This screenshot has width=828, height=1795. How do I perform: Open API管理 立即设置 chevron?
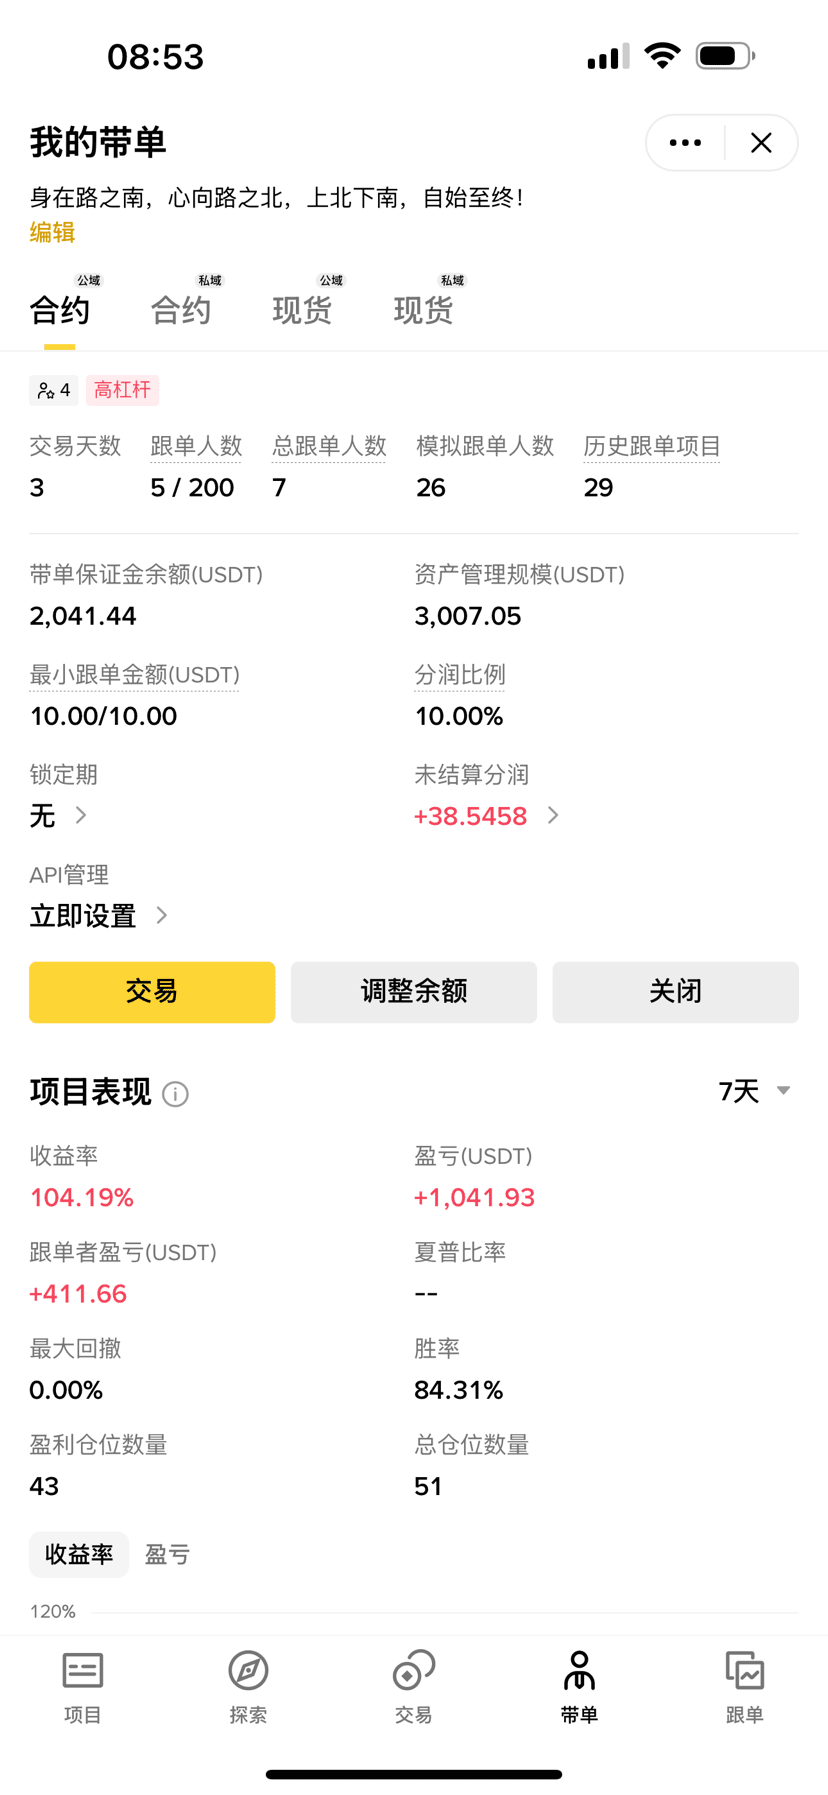pyautogui.click(x=162, y=915)
